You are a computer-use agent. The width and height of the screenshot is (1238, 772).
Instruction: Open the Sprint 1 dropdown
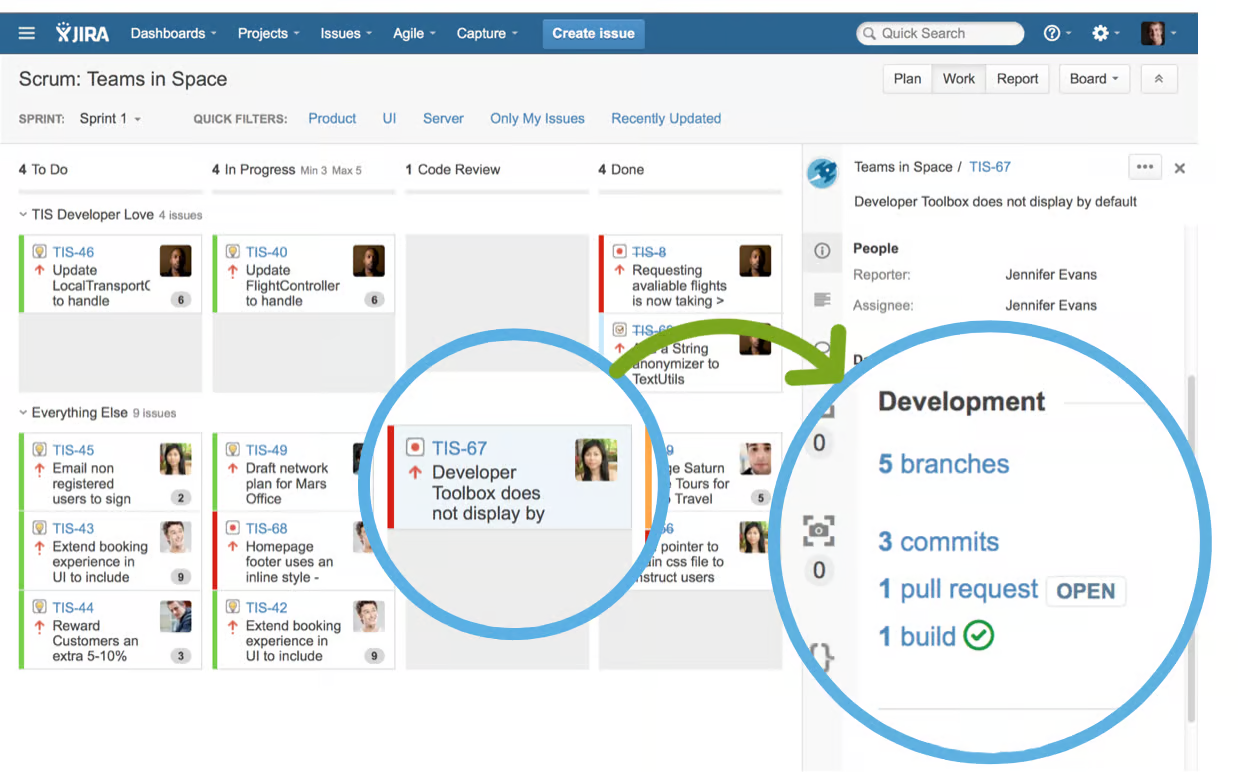110,118
